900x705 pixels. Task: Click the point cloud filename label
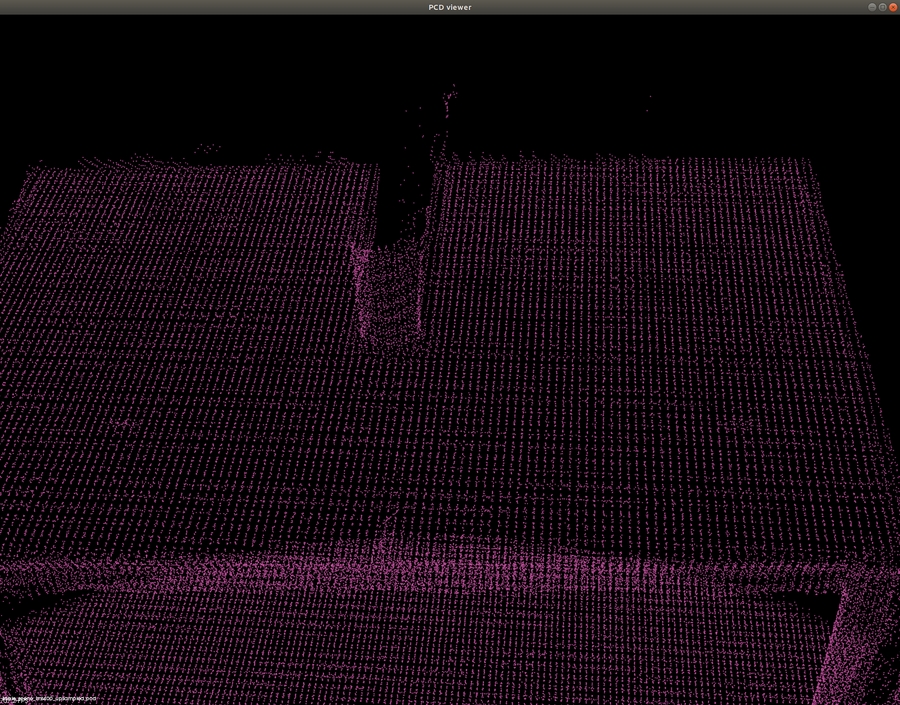(49, 699)
